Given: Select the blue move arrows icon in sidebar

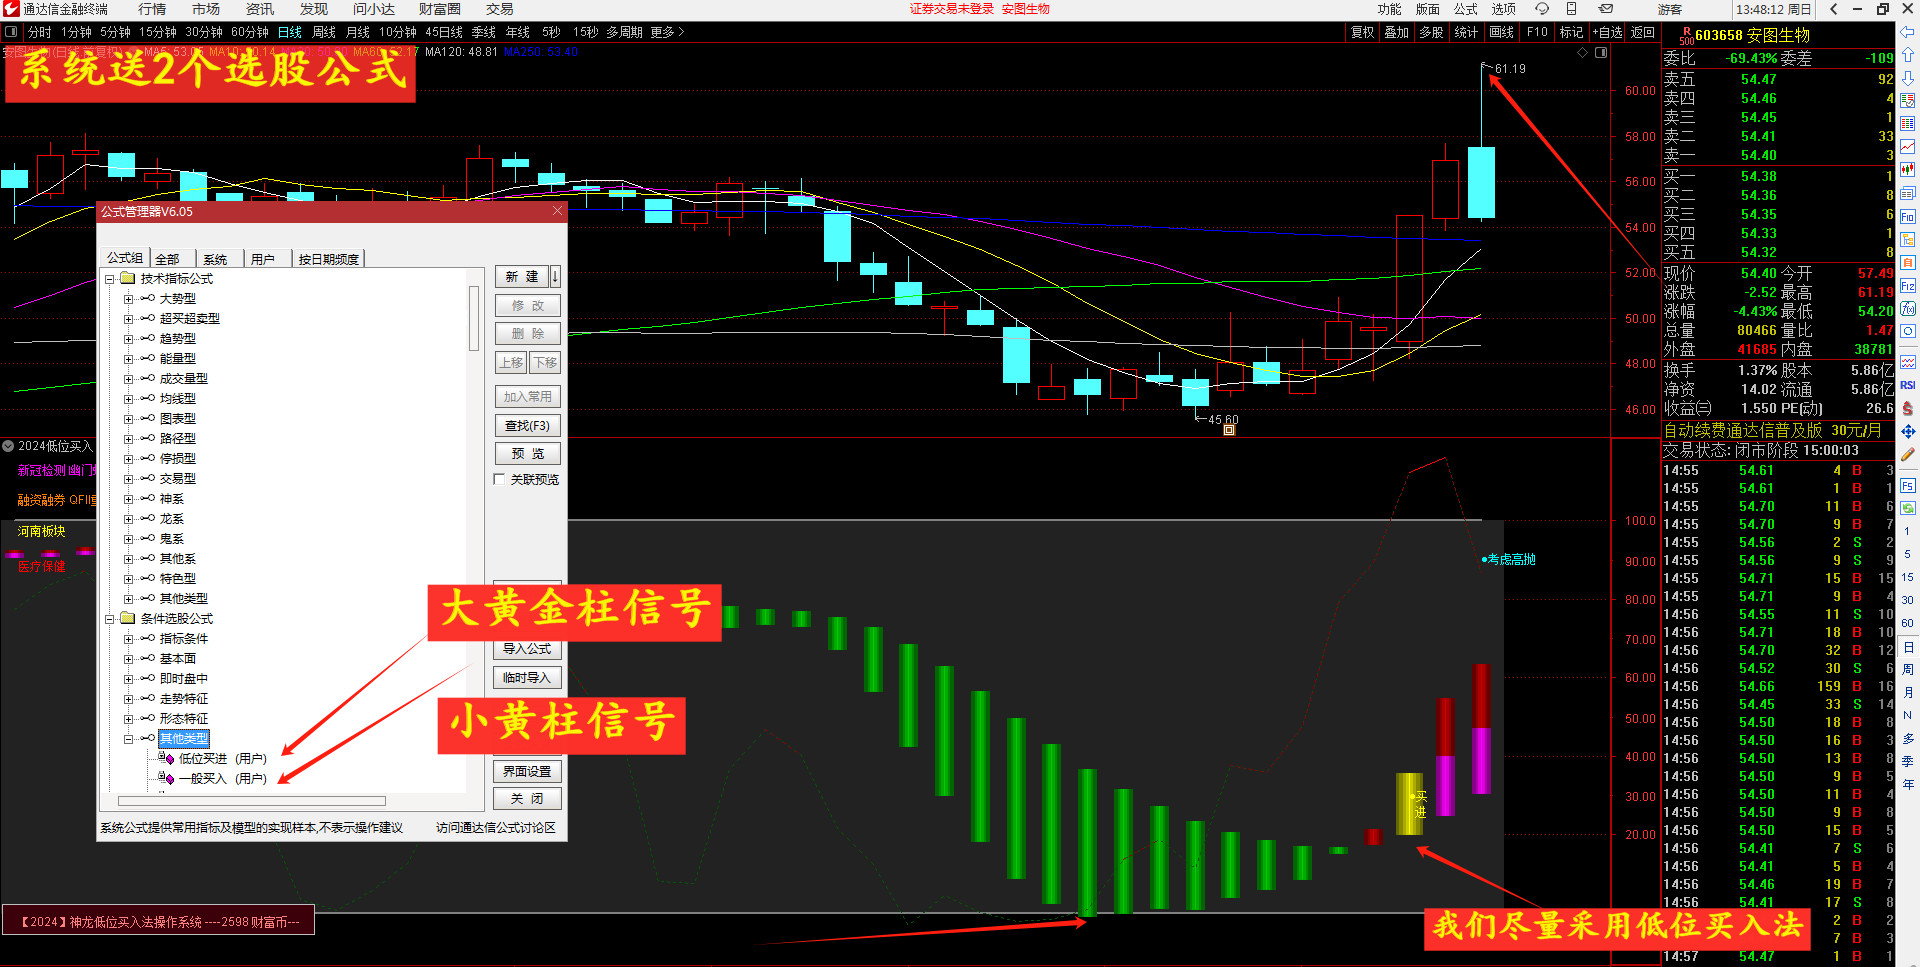Looking at the screenshot, I should pos(1908,431).
